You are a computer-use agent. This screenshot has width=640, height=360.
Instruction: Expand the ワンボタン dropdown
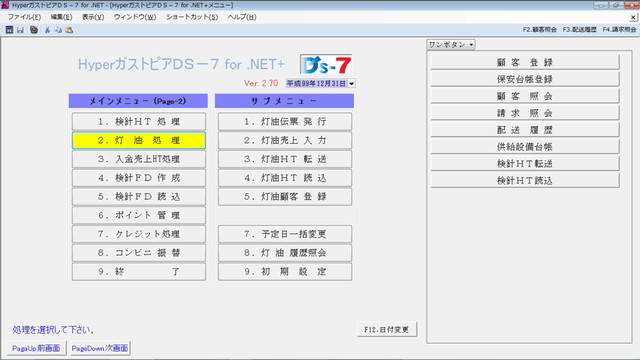point(451,44)
